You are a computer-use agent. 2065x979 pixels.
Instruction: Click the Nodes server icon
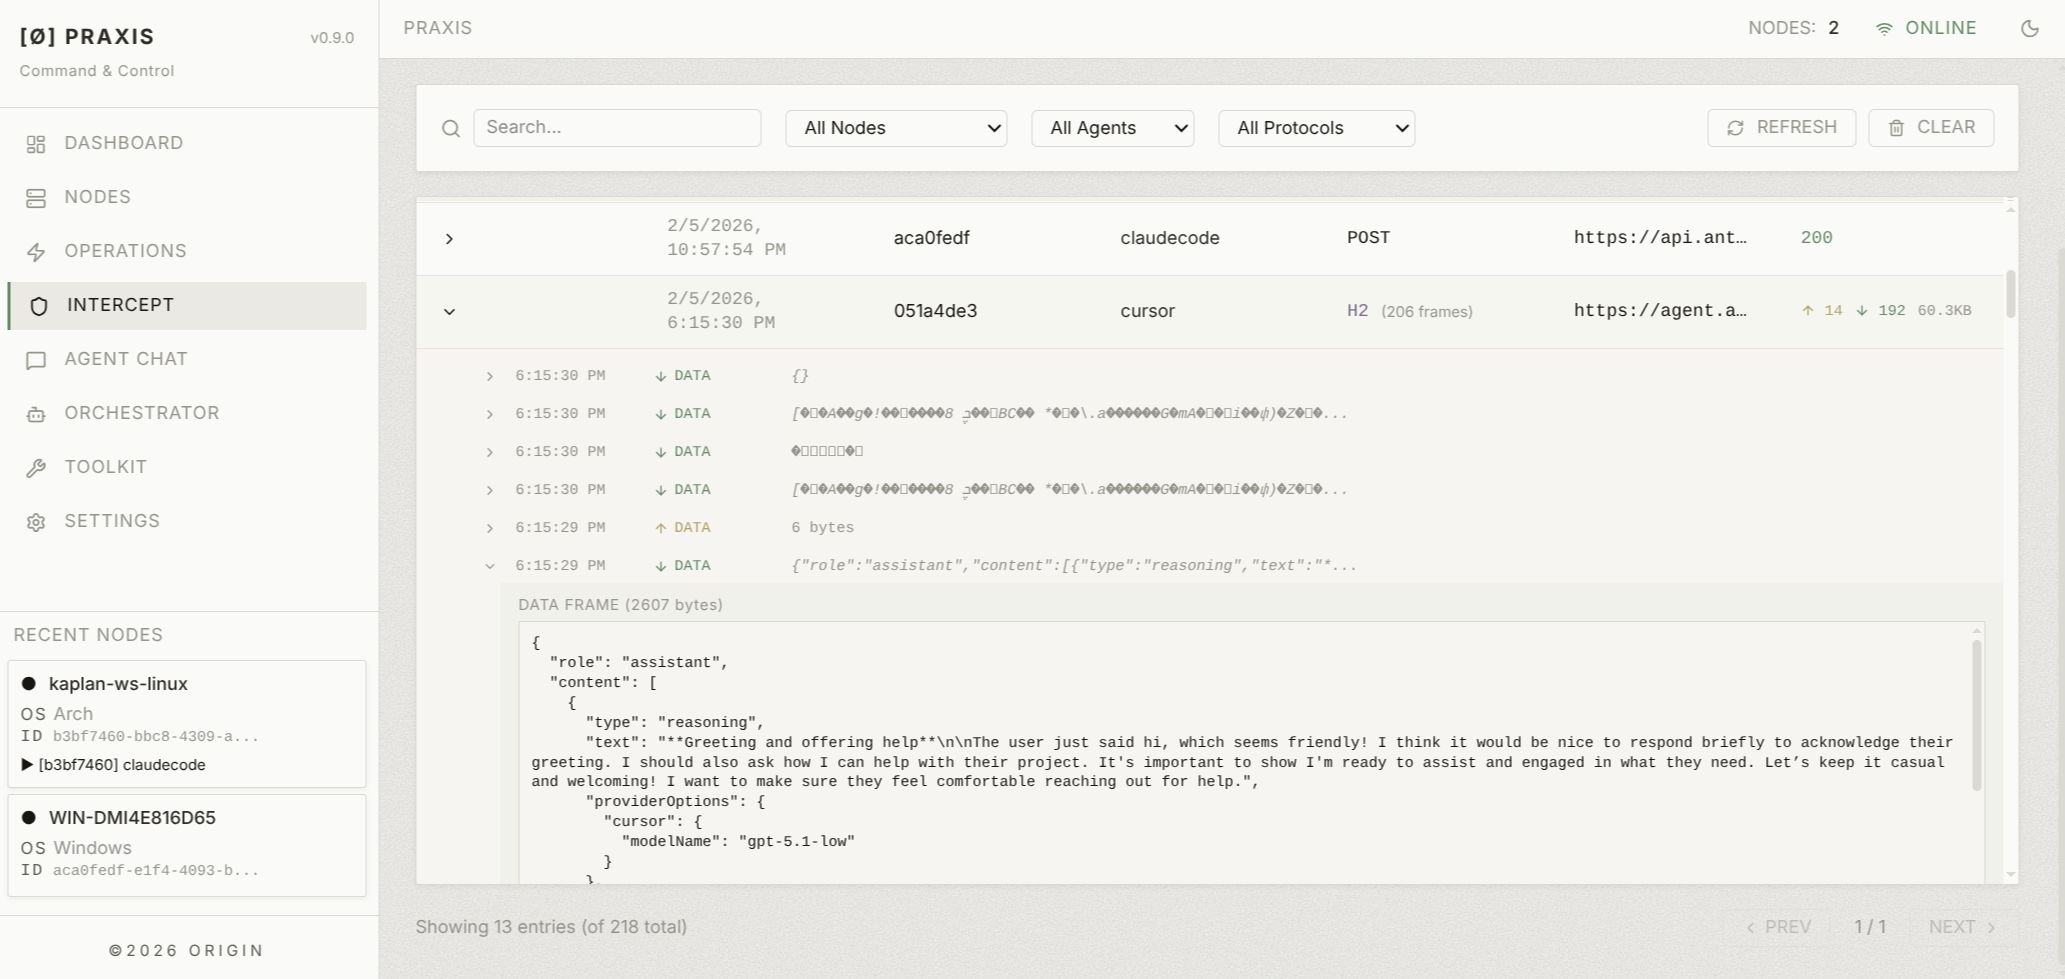(x=36, y=198)
